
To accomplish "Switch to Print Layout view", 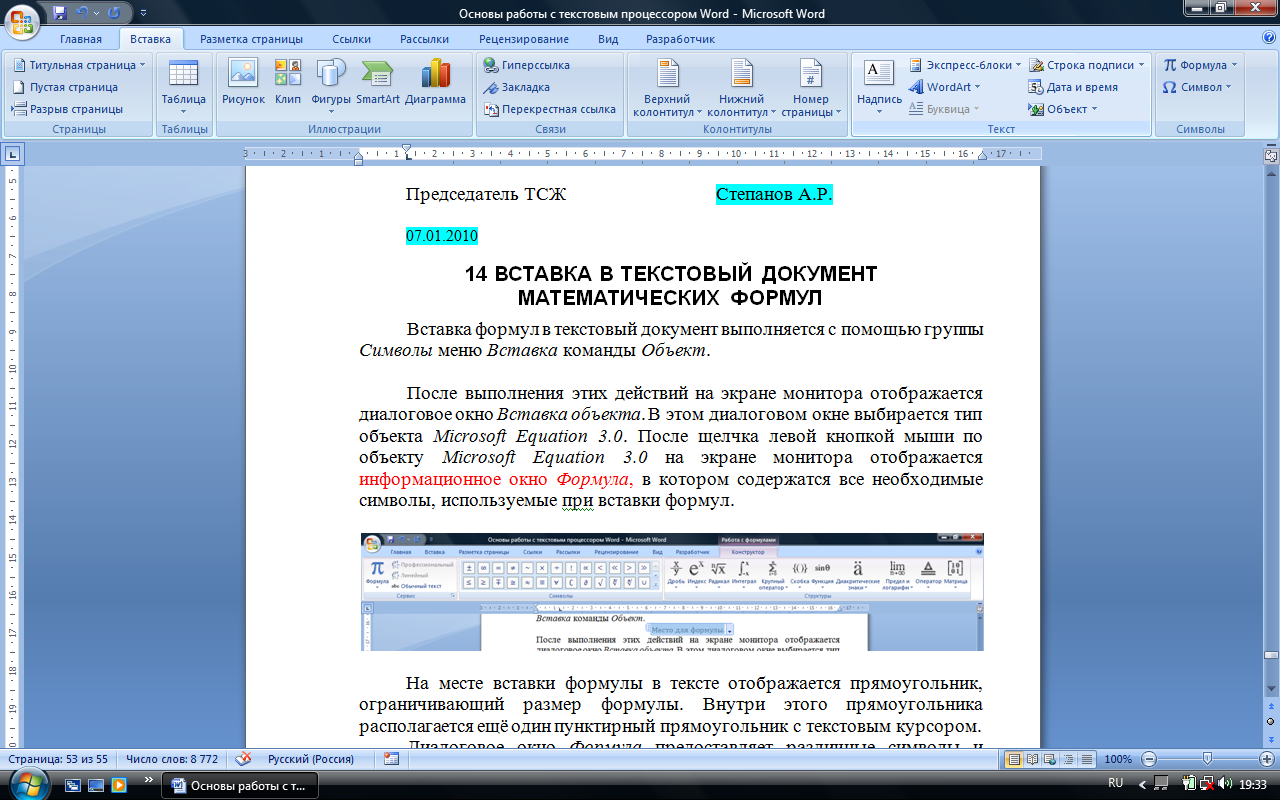I will click(x=1014, y=759).
